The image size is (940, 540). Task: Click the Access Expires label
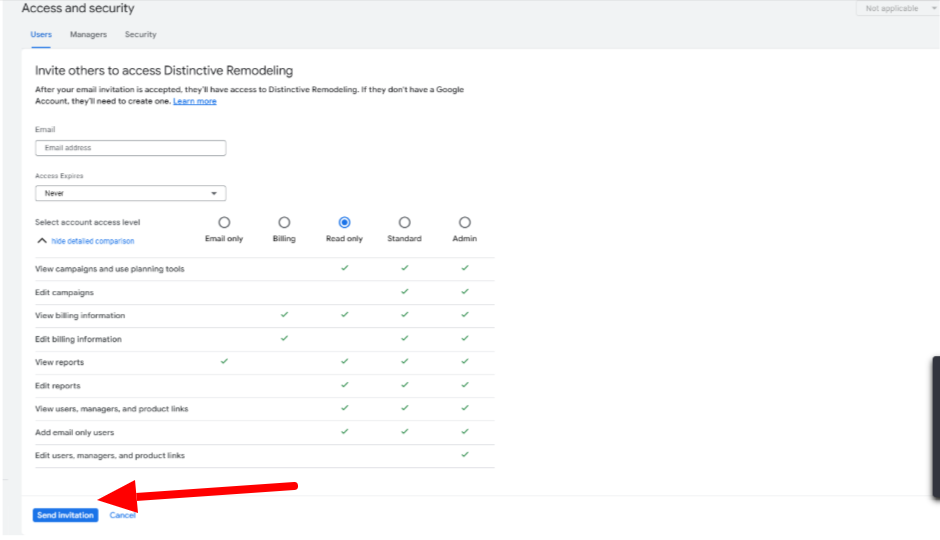59,176
